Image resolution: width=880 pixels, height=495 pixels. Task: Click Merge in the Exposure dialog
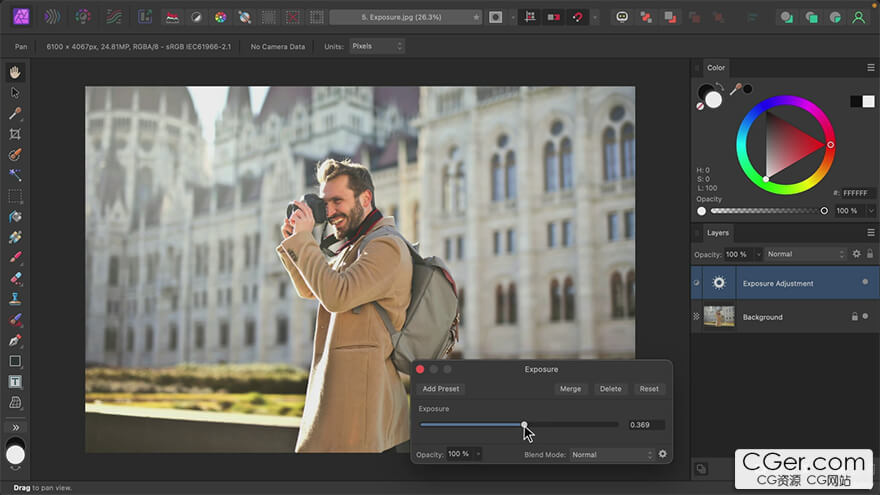coord(570,389)
